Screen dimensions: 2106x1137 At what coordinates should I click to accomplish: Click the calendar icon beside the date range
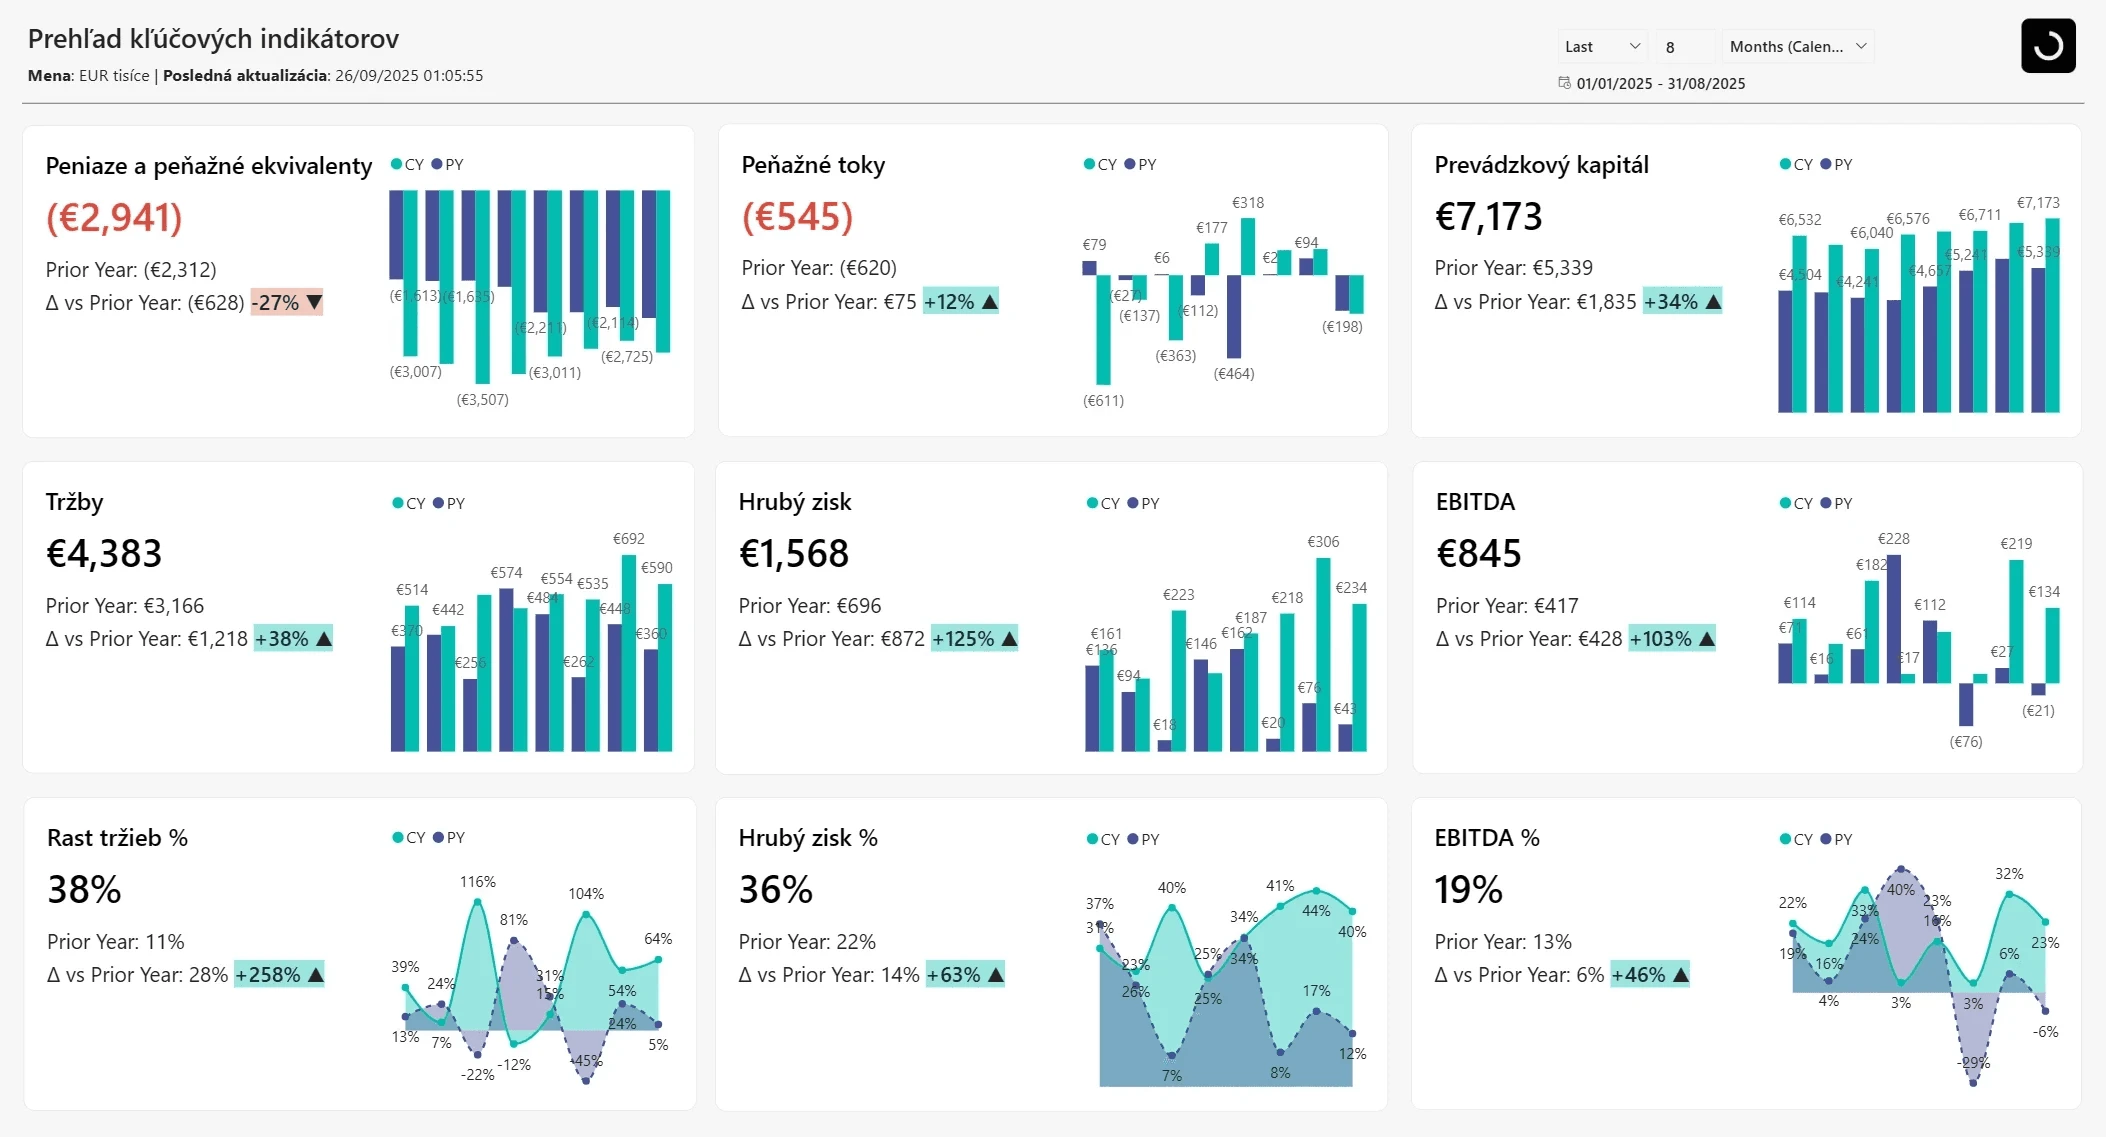(x=1565, y=83)
